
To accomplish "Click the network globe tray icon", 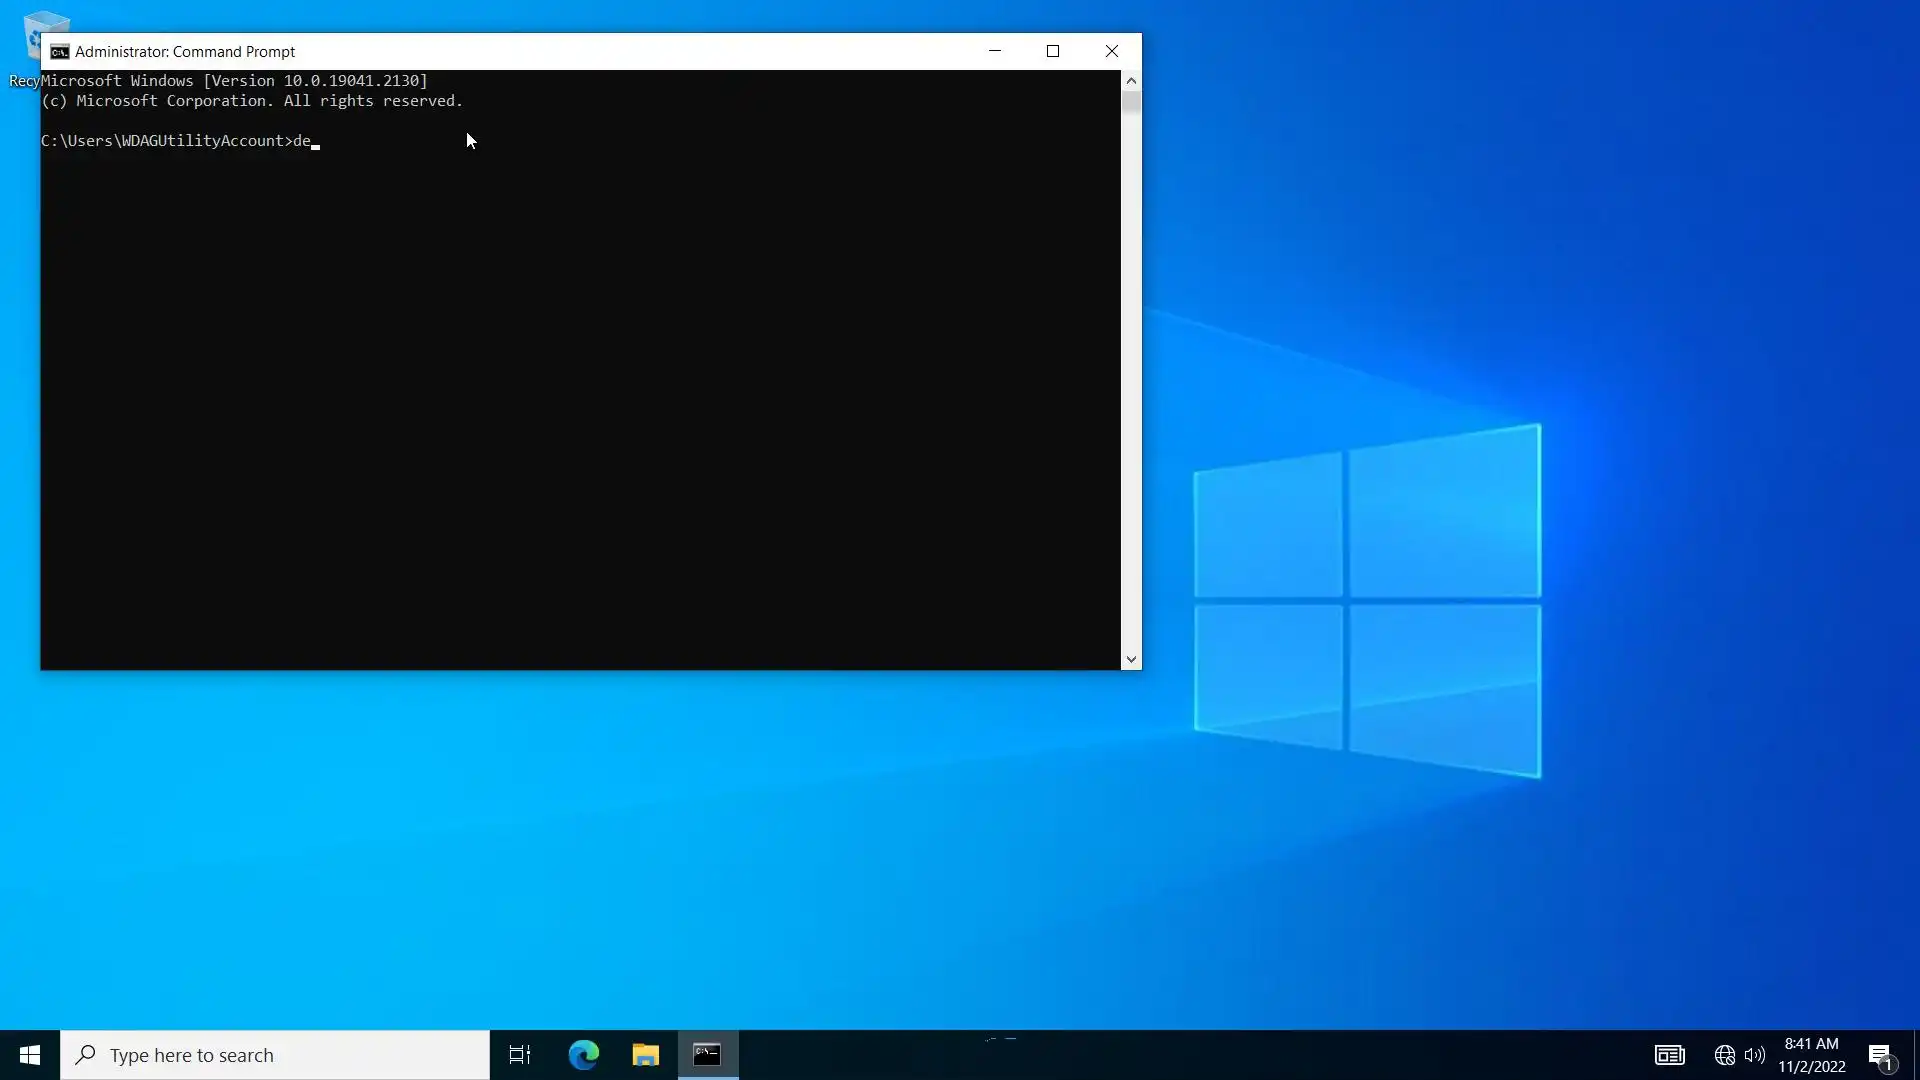I will pyautogui.click(x=1724, y=1055).
